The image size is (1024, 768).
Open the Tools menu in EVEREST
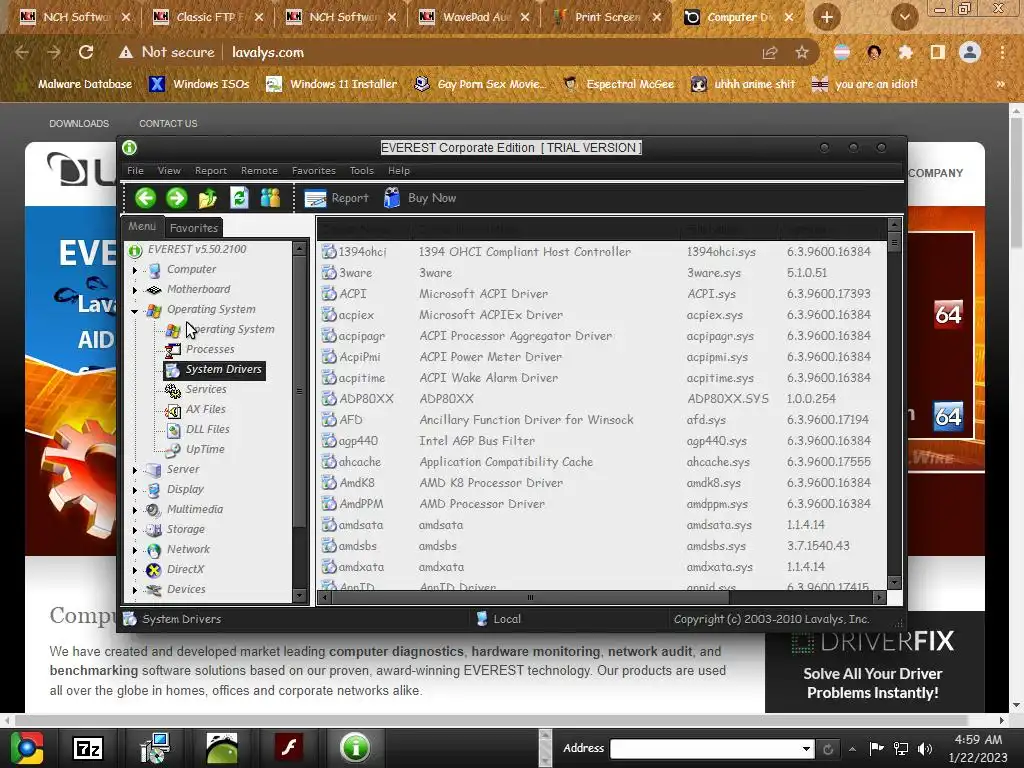(x=361, y=170)
